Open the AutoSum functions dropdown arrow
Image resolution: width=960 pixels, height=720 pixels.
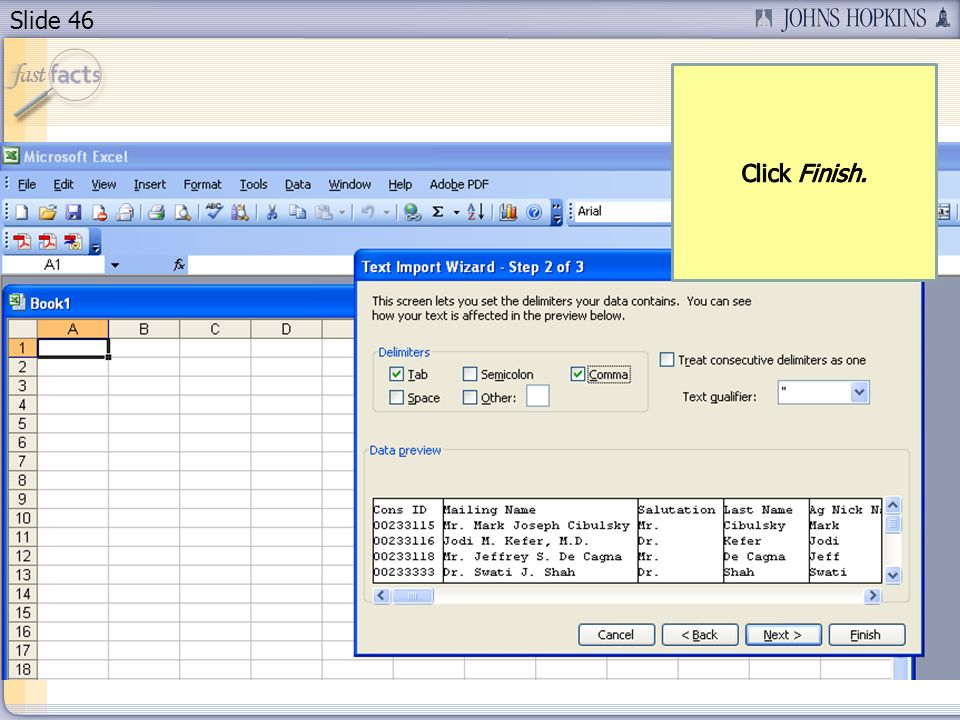point(456,212)
